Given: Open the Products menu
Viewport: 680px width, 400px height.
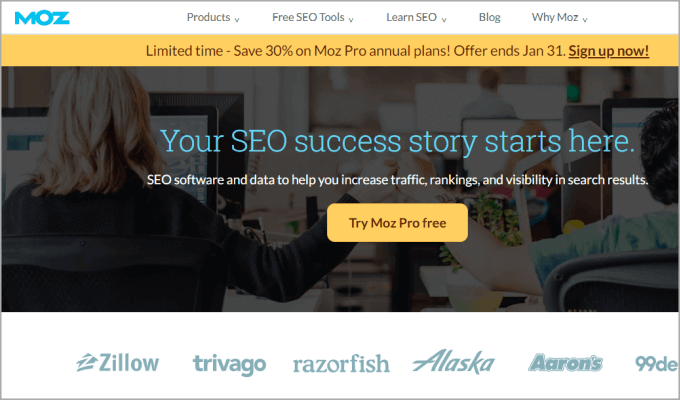Looking at the screenshot, I should [209, 17].
